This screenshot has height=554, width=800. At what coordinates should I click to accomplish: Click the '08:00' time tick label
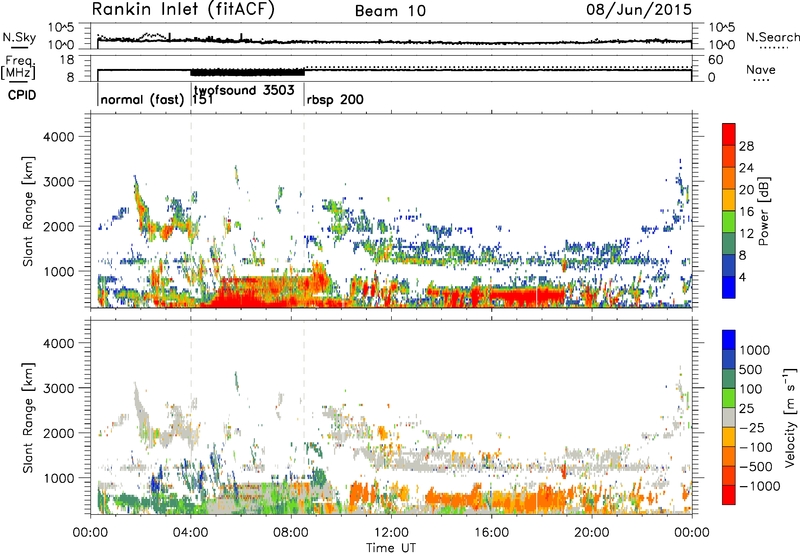click(x=291, y=533)
